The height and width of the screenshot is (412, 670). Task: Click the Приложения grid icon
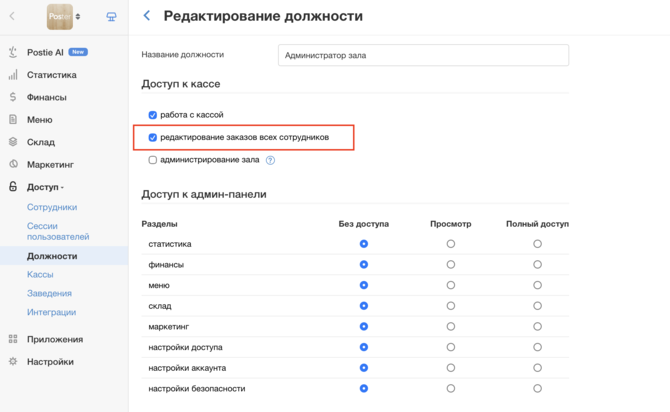[x=13, y=339]
